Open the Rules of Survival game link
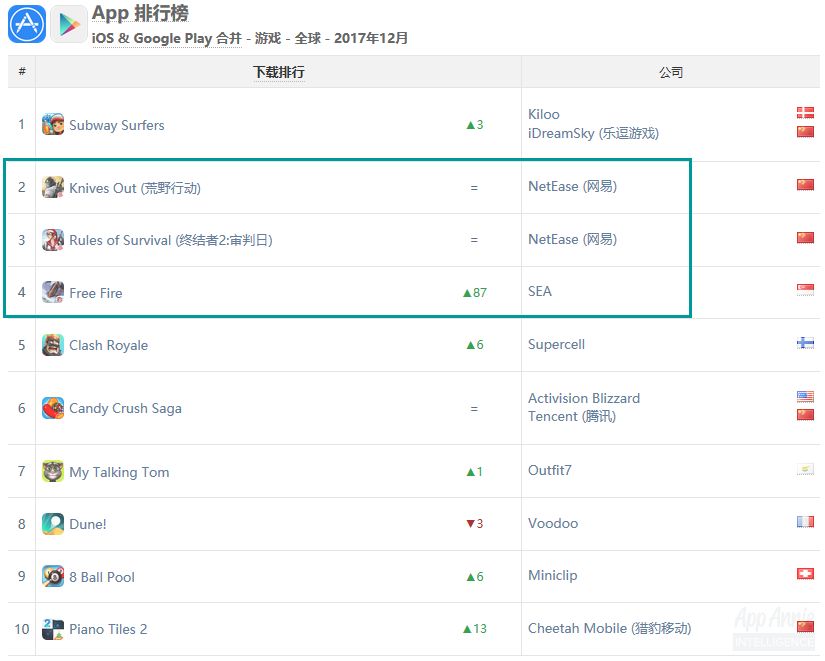The height and width of the screenshot is (661, 825). tap(170, 240)
